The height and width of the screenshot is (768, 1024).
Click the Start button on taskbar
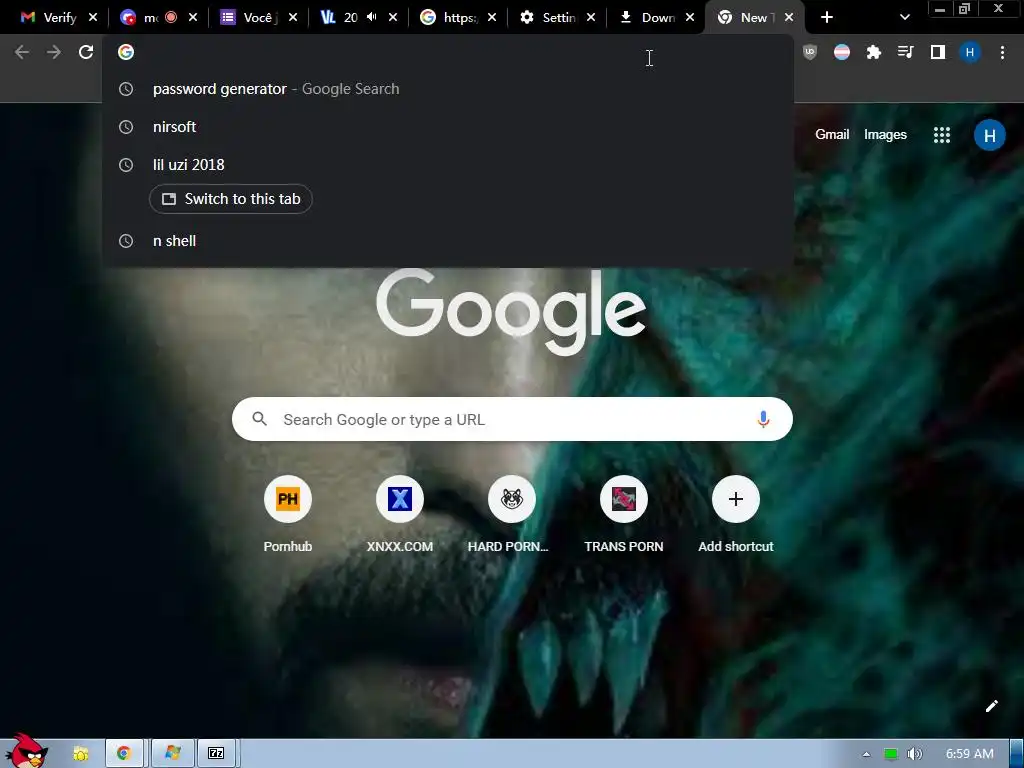pos(25,750)
